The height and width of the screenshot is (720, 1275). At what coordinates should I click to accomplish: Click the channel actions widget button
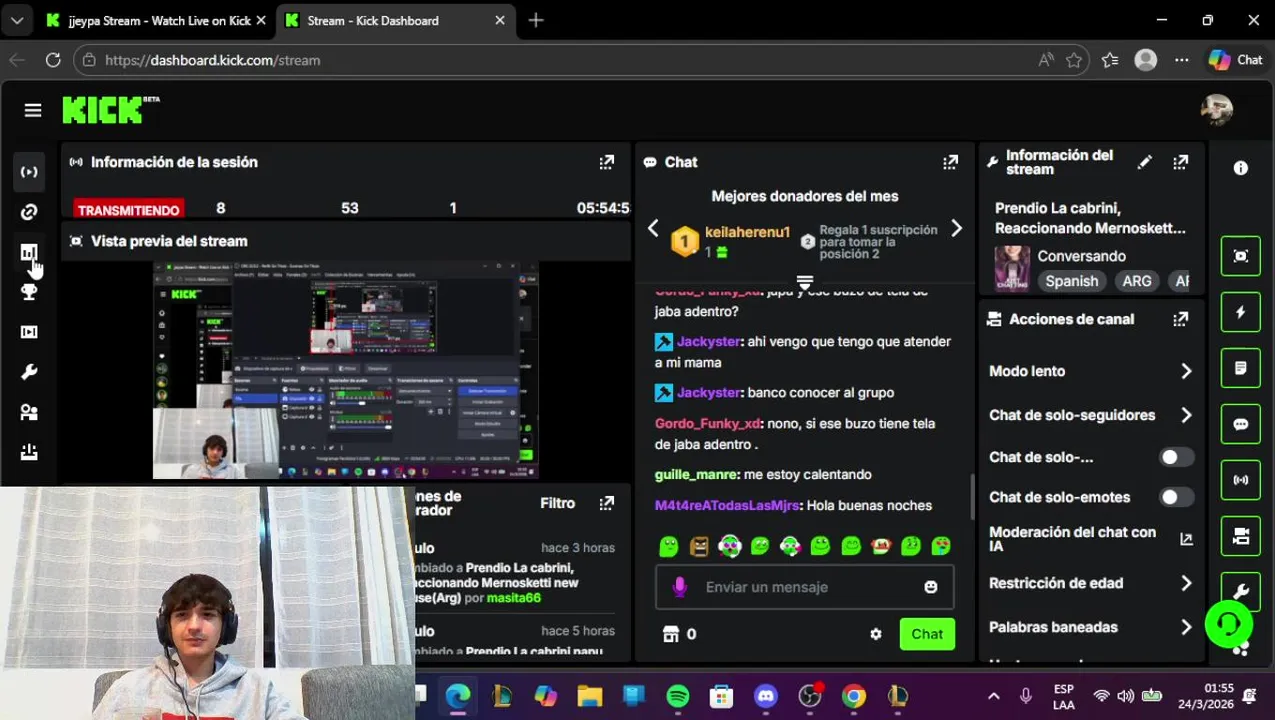(1241, 537)
